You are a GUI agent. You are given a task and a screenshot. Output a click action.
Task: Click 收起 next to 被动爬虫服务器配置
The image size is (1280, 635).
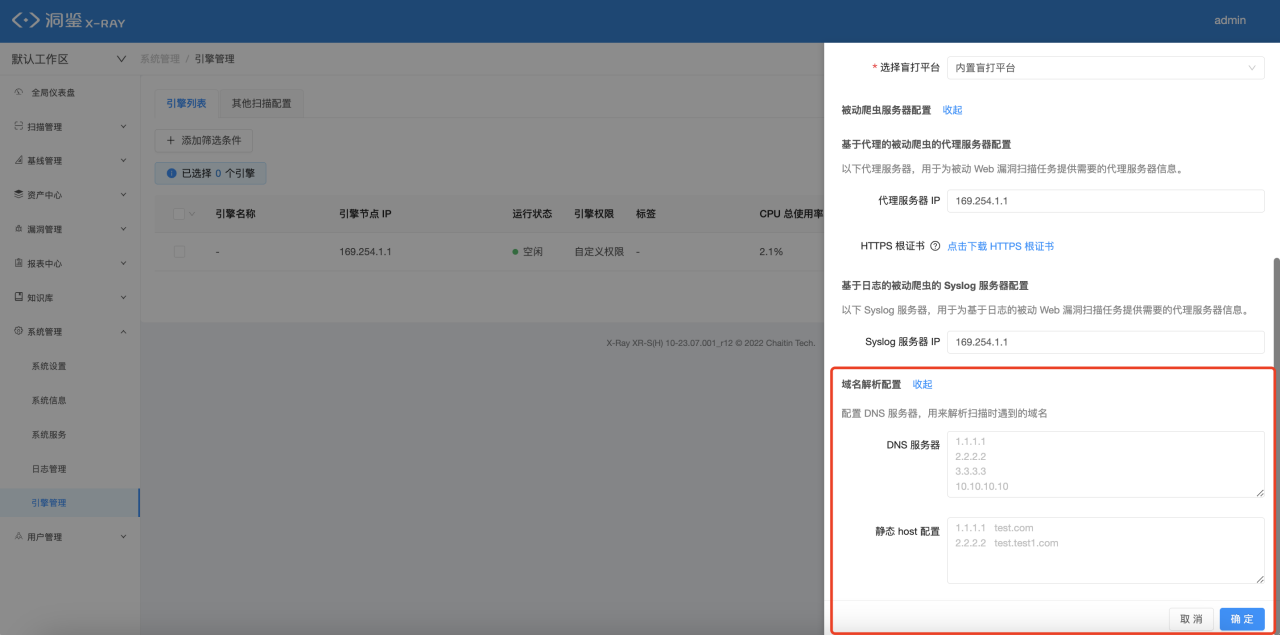[952, 110]
